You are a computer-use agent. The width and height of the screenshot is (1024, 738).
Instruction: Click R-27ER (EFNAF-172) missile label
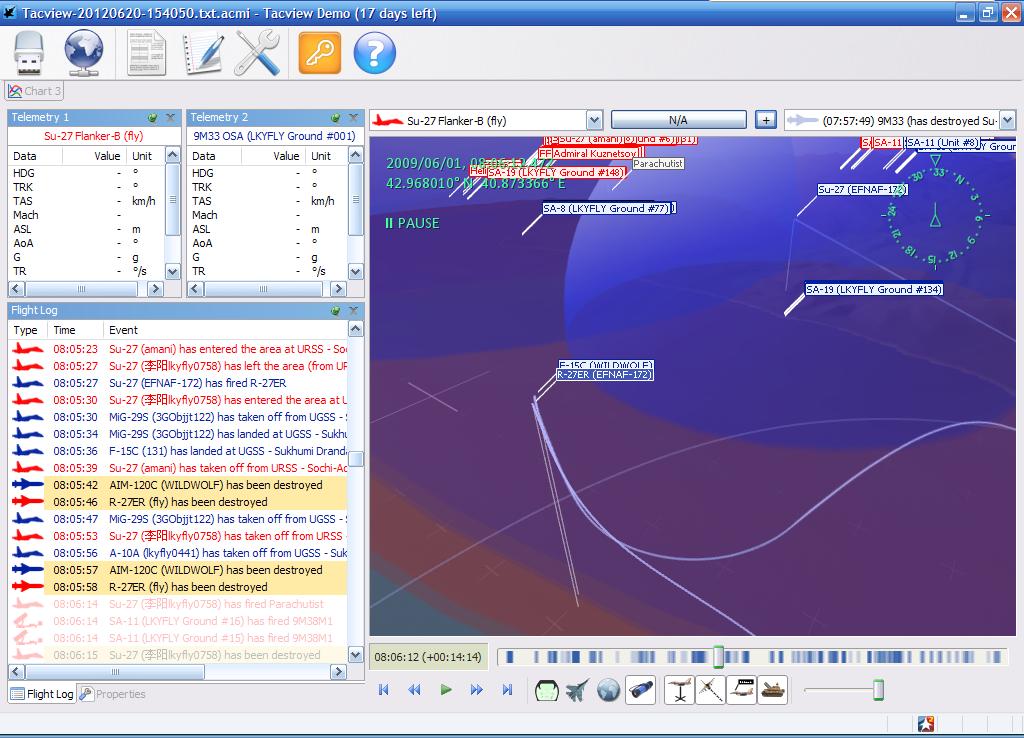pos(605,375)
